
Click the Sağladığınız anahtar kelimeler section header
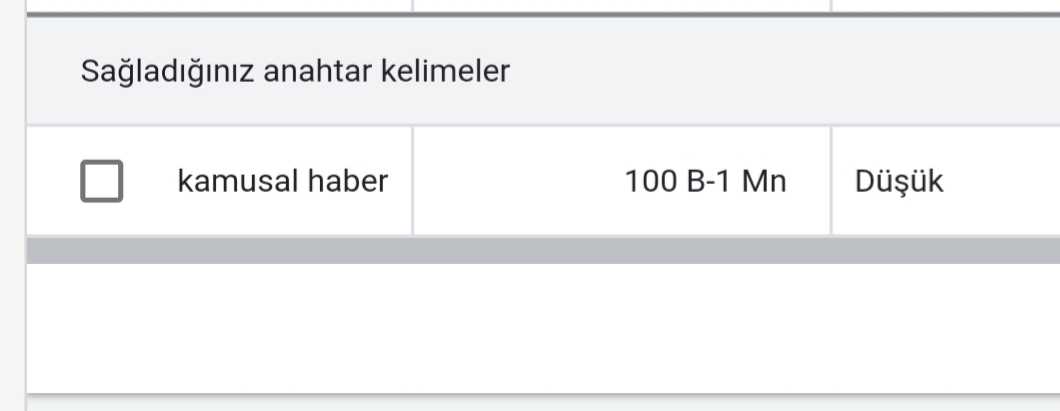[295, 71]
